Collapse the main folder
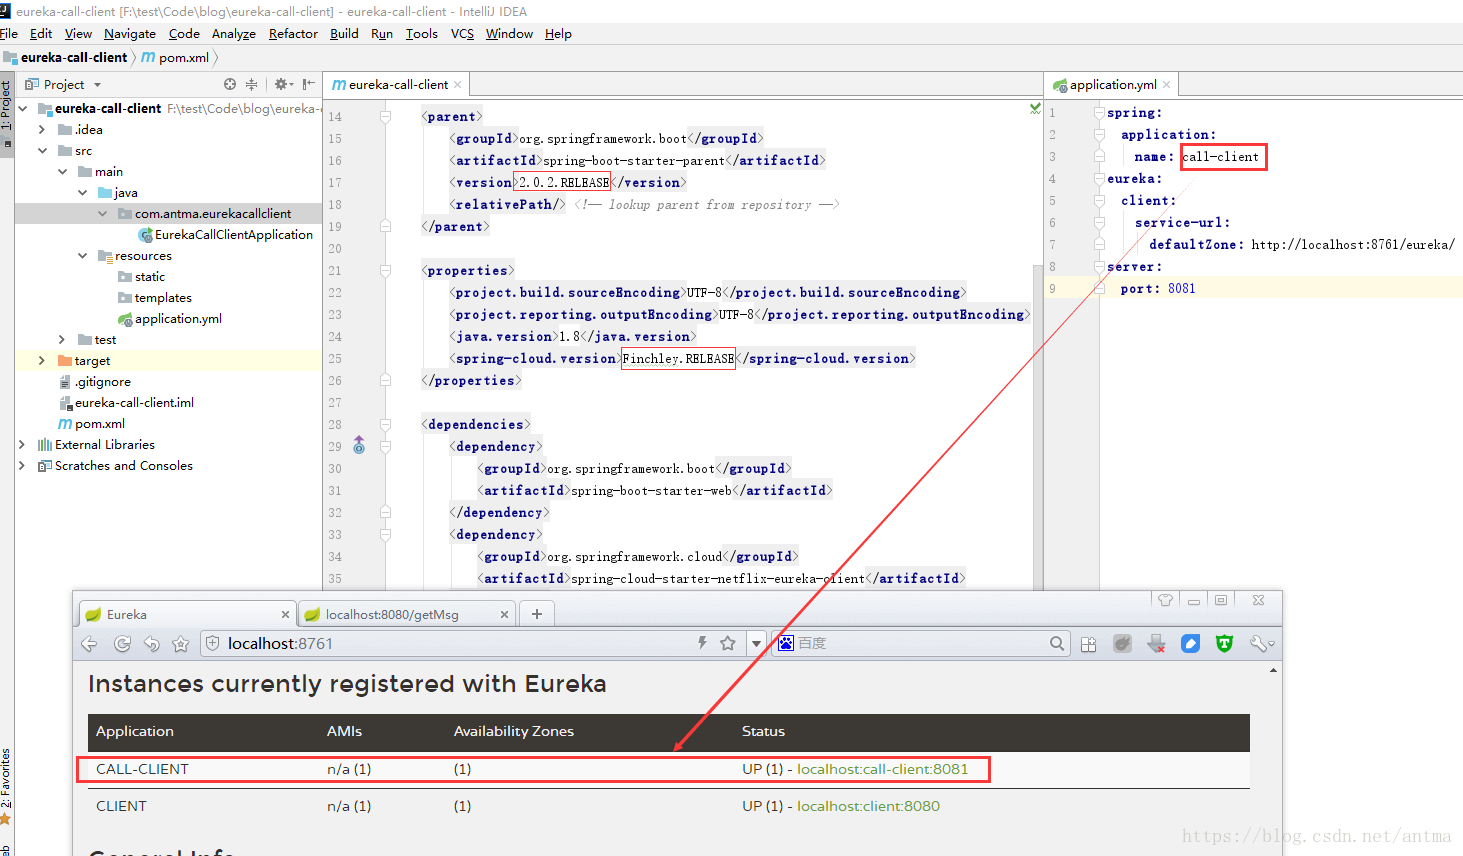 click(x=62, y=171)
